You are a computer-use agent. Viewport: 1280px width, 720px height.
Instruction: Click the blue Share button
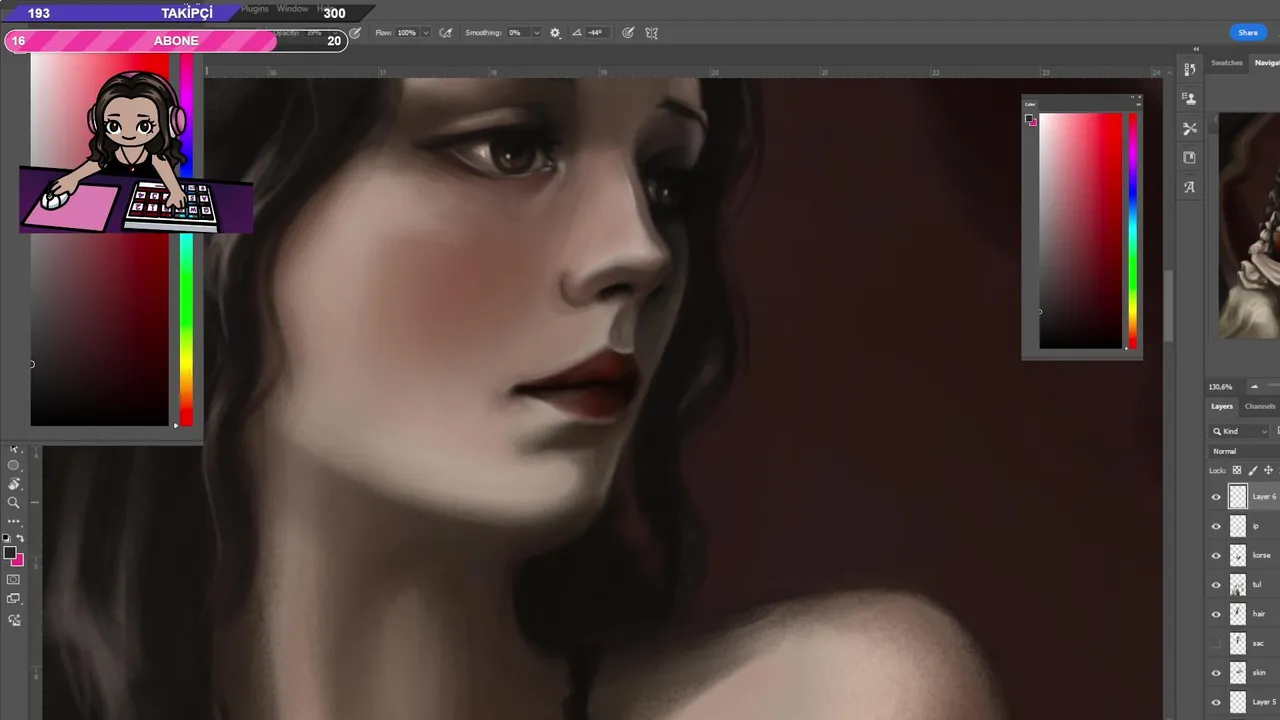pos(1248,33)
